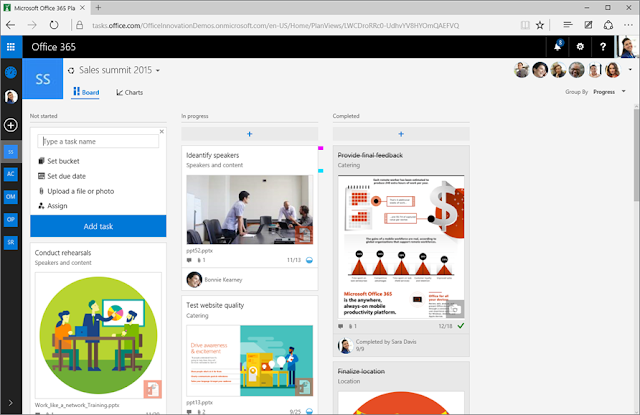
Task: Click Bonnie Kearney assignee
Action: tap(214, 280)
